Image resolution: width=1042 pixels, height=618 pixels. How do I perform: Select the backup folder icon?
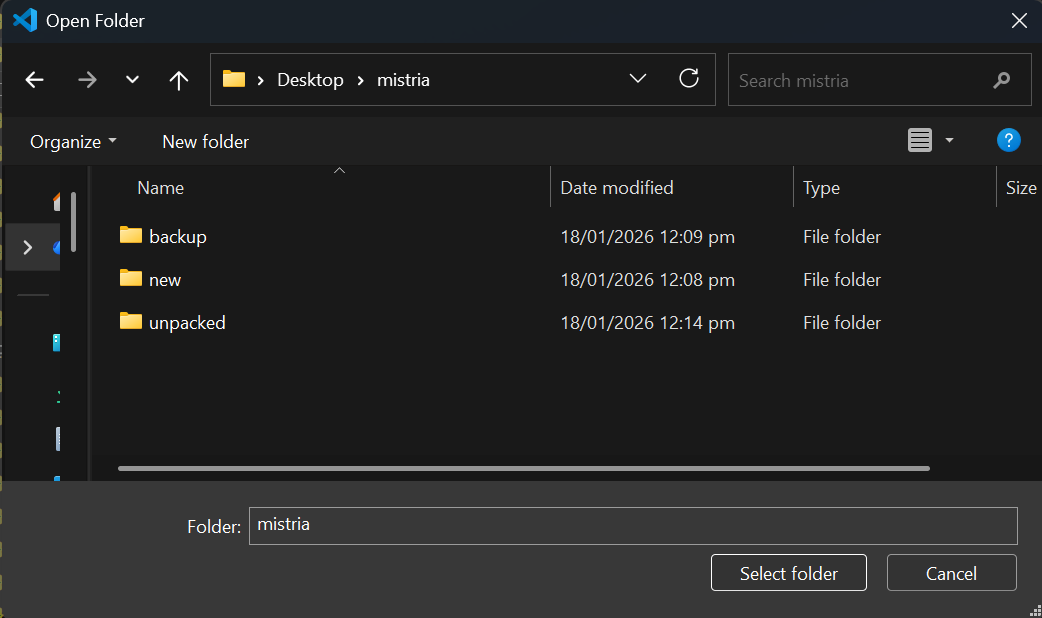[131, 236]
